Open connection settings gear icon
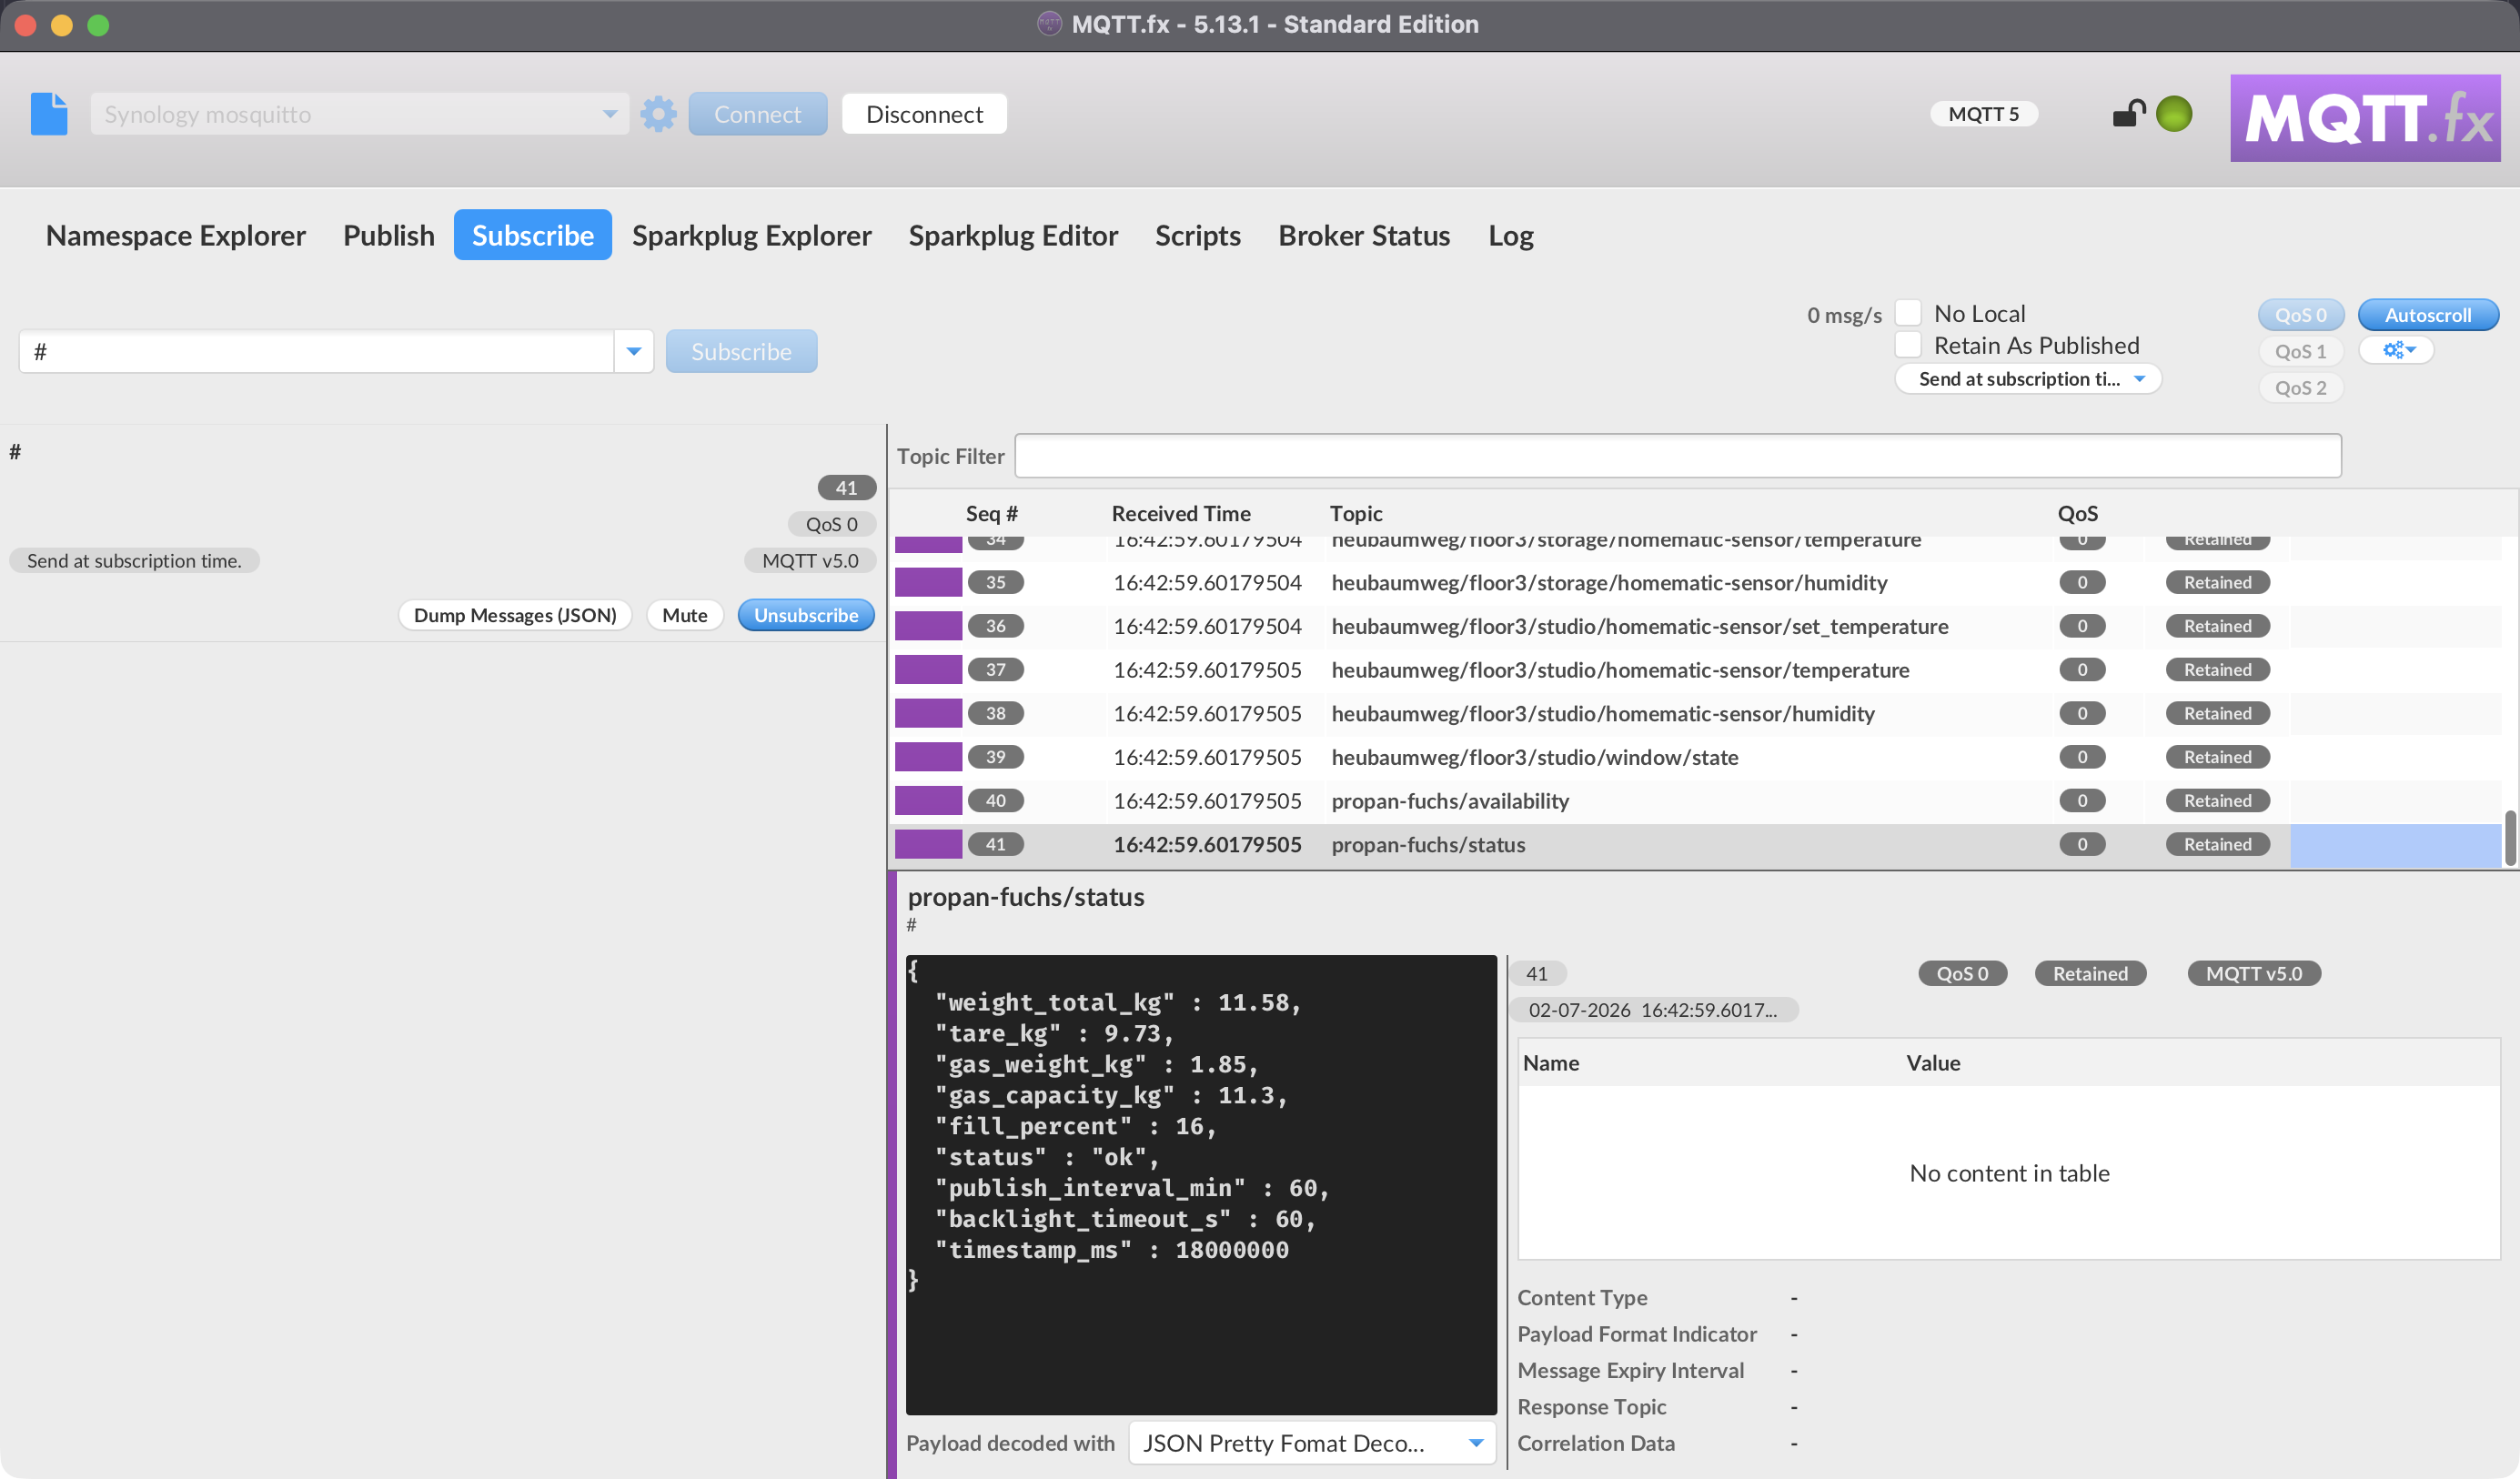 click(x=658, y=114)
